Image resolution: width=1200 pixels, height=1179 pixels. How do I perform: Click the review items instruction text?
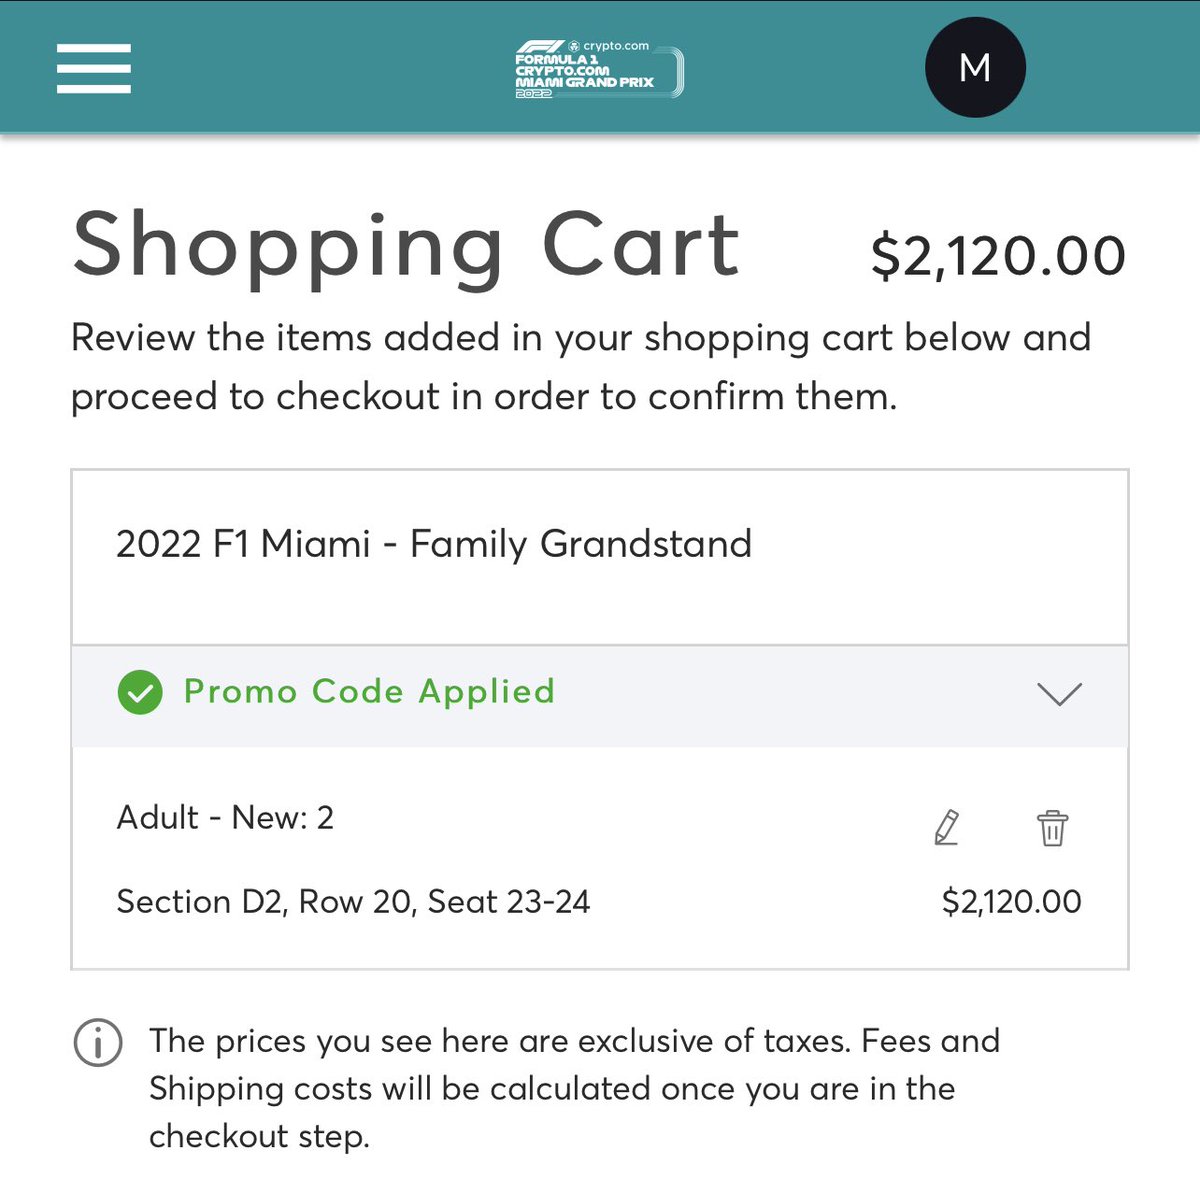(x=580, y=367)
